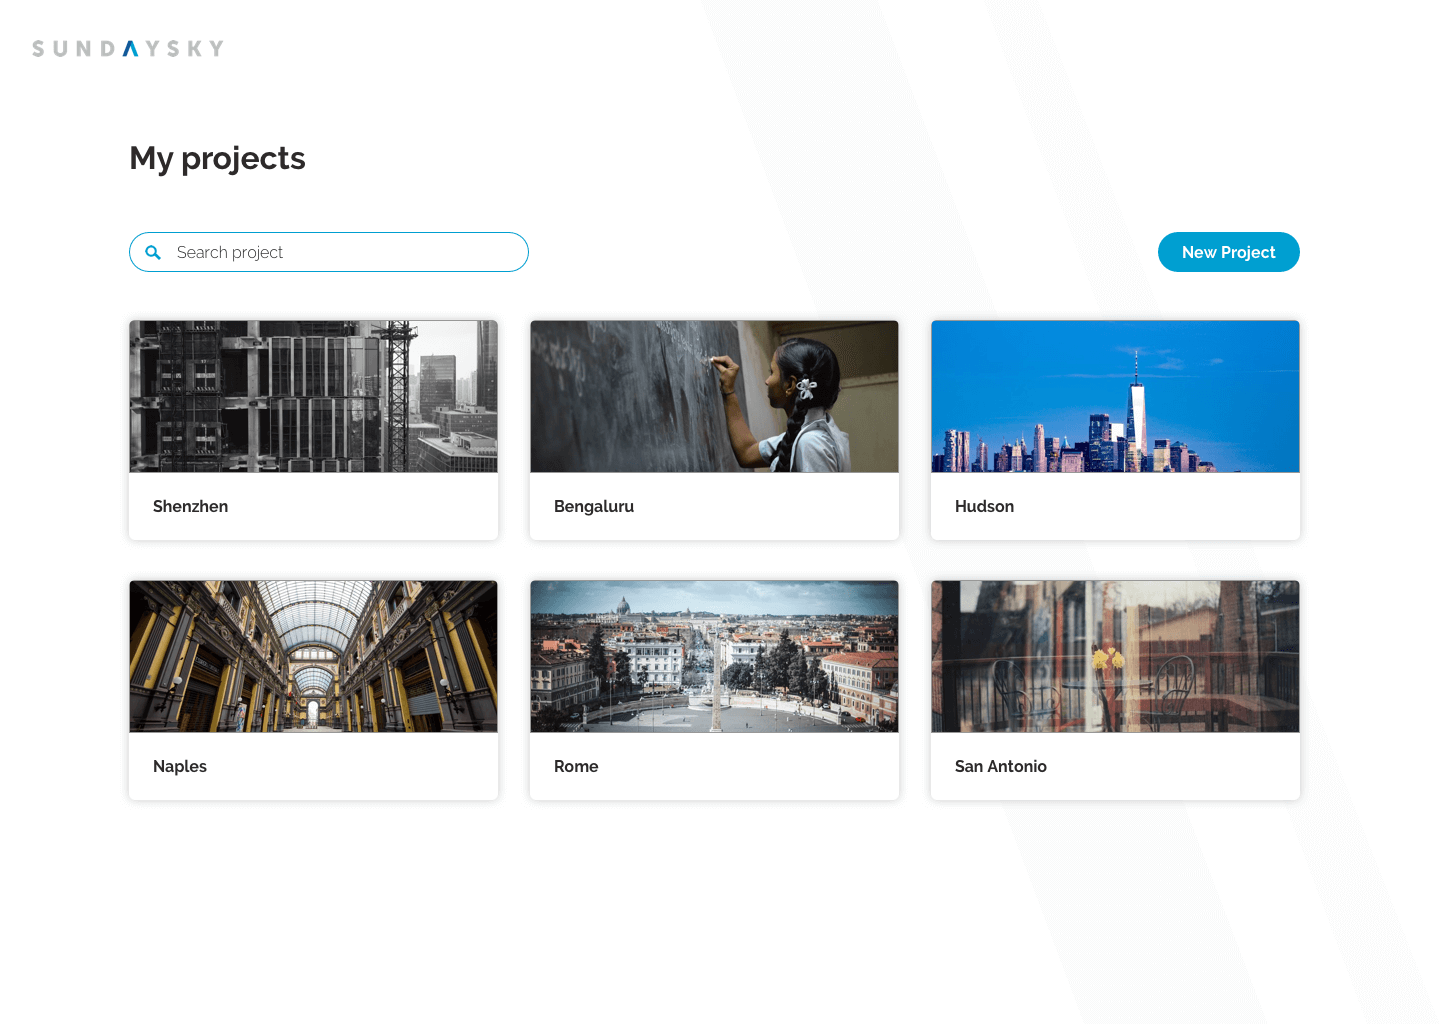The width and height of the screenshot is (1440, 1024).
Task: Open the Rome cityscape thumbnail
Action: [x=714, y=656]
